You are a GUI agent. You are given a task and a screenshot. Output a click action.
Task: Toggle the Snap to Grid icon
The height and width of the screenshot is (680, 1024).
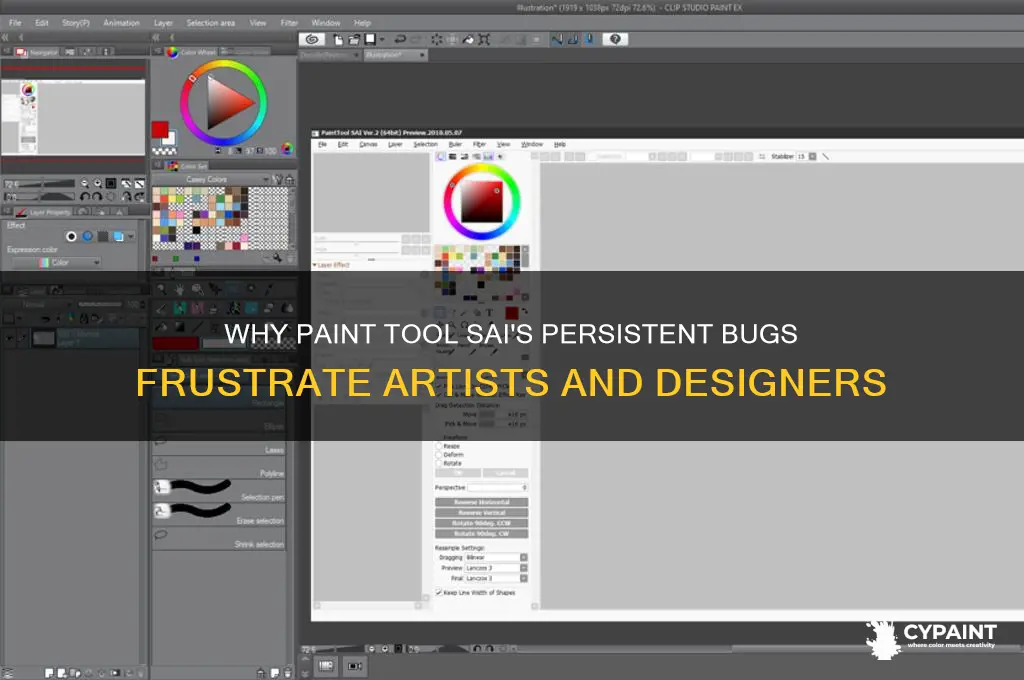coord(588,39)
